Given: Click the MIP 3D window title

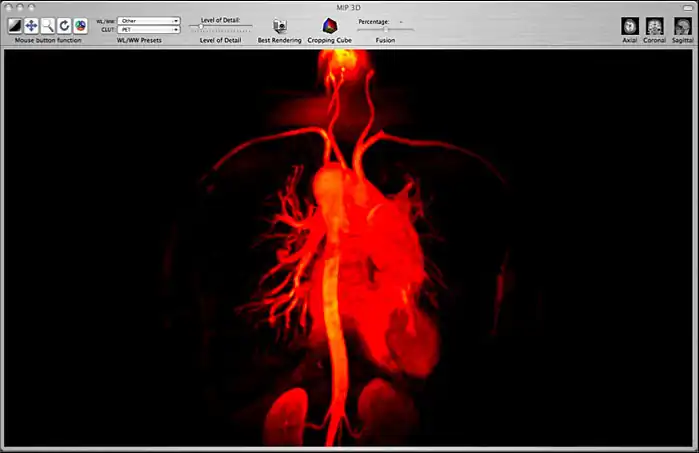Looking at the screenshot, I should [x=349, y=6].
